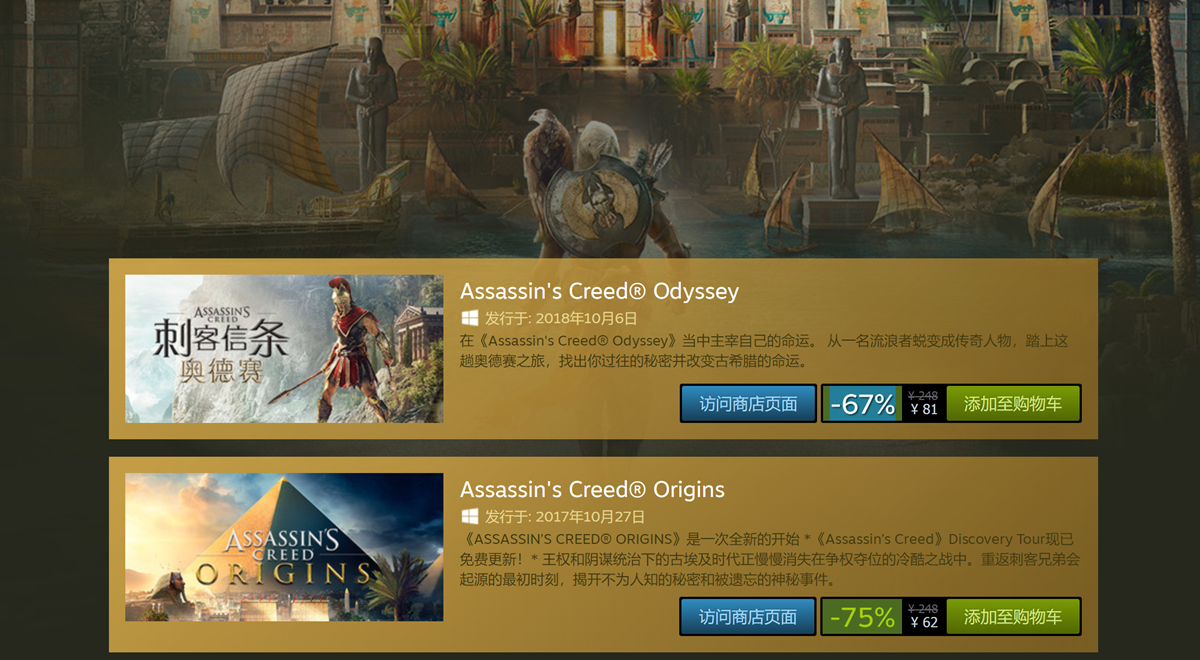Click the Windows platform icon under Origins title
This screenshot has height=660, width=1200.
coord(469,517)
